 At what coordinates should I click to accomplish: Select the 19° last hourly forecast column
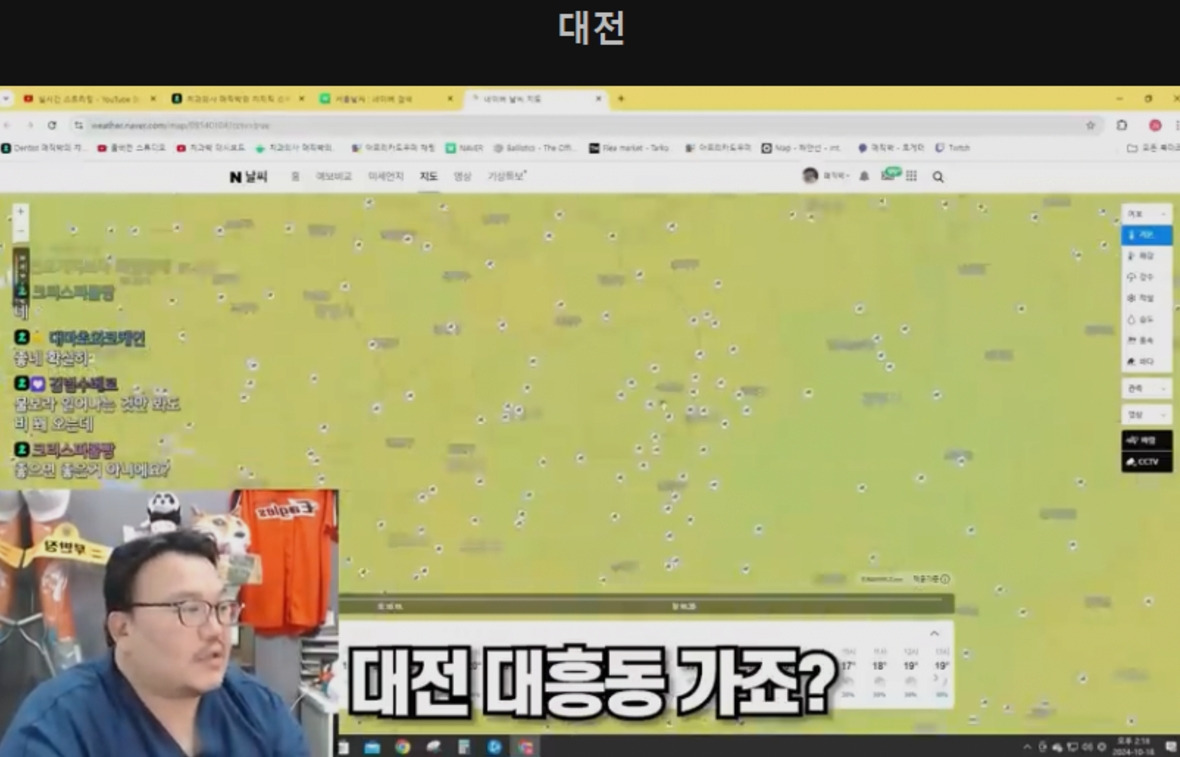pyautogui.click(x=941, y=675)
